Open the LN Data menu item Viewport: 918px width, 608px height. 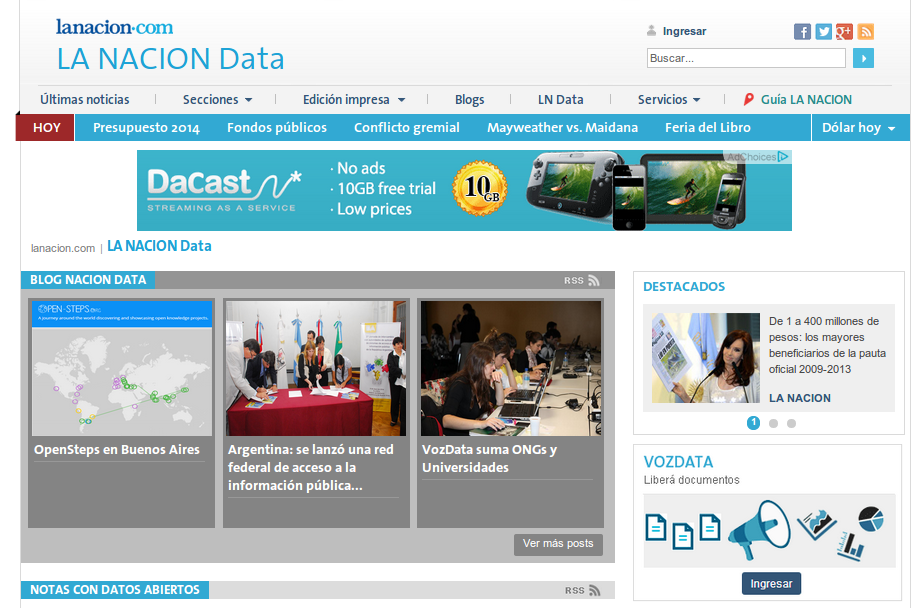coord(561,99)
